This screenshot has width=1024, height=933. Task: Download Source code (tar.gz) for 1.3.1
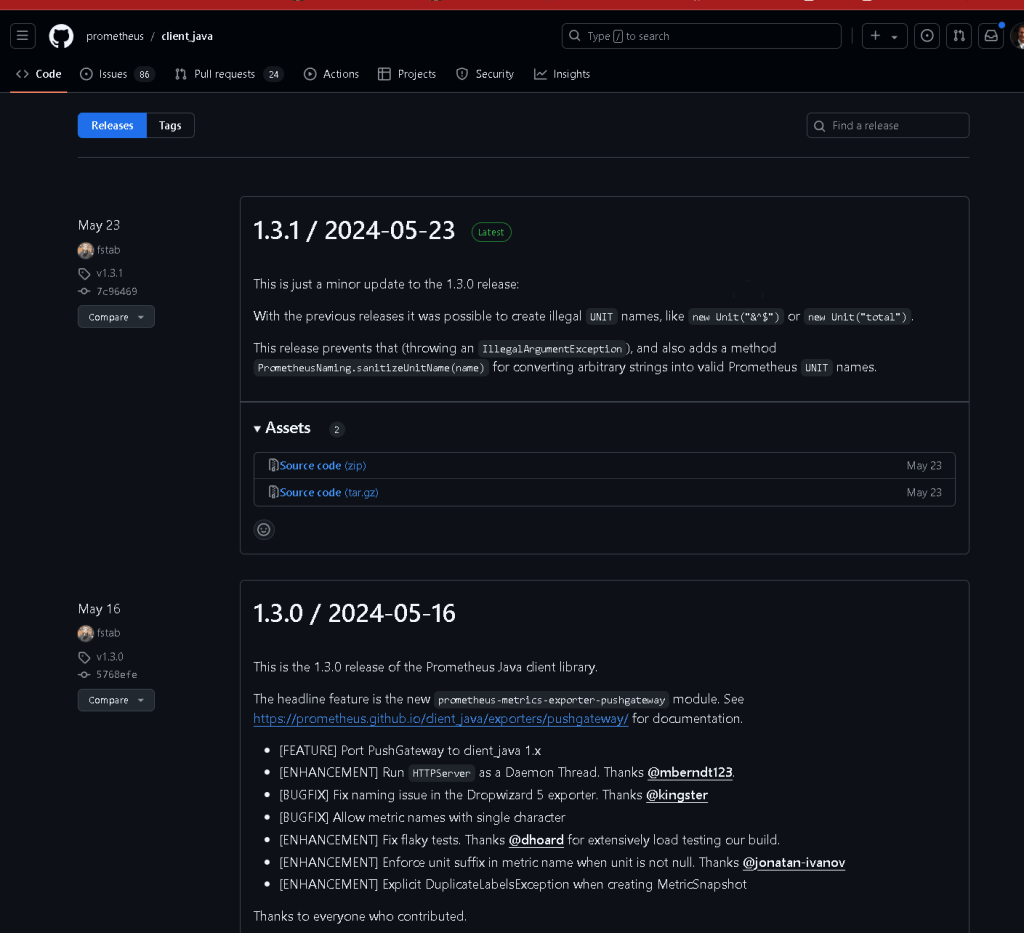click(329, 492)
